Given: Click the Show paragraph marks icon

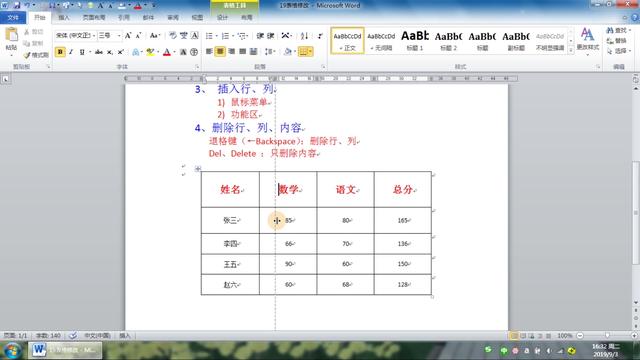Looking at the screenshot, I should (320, 36).
